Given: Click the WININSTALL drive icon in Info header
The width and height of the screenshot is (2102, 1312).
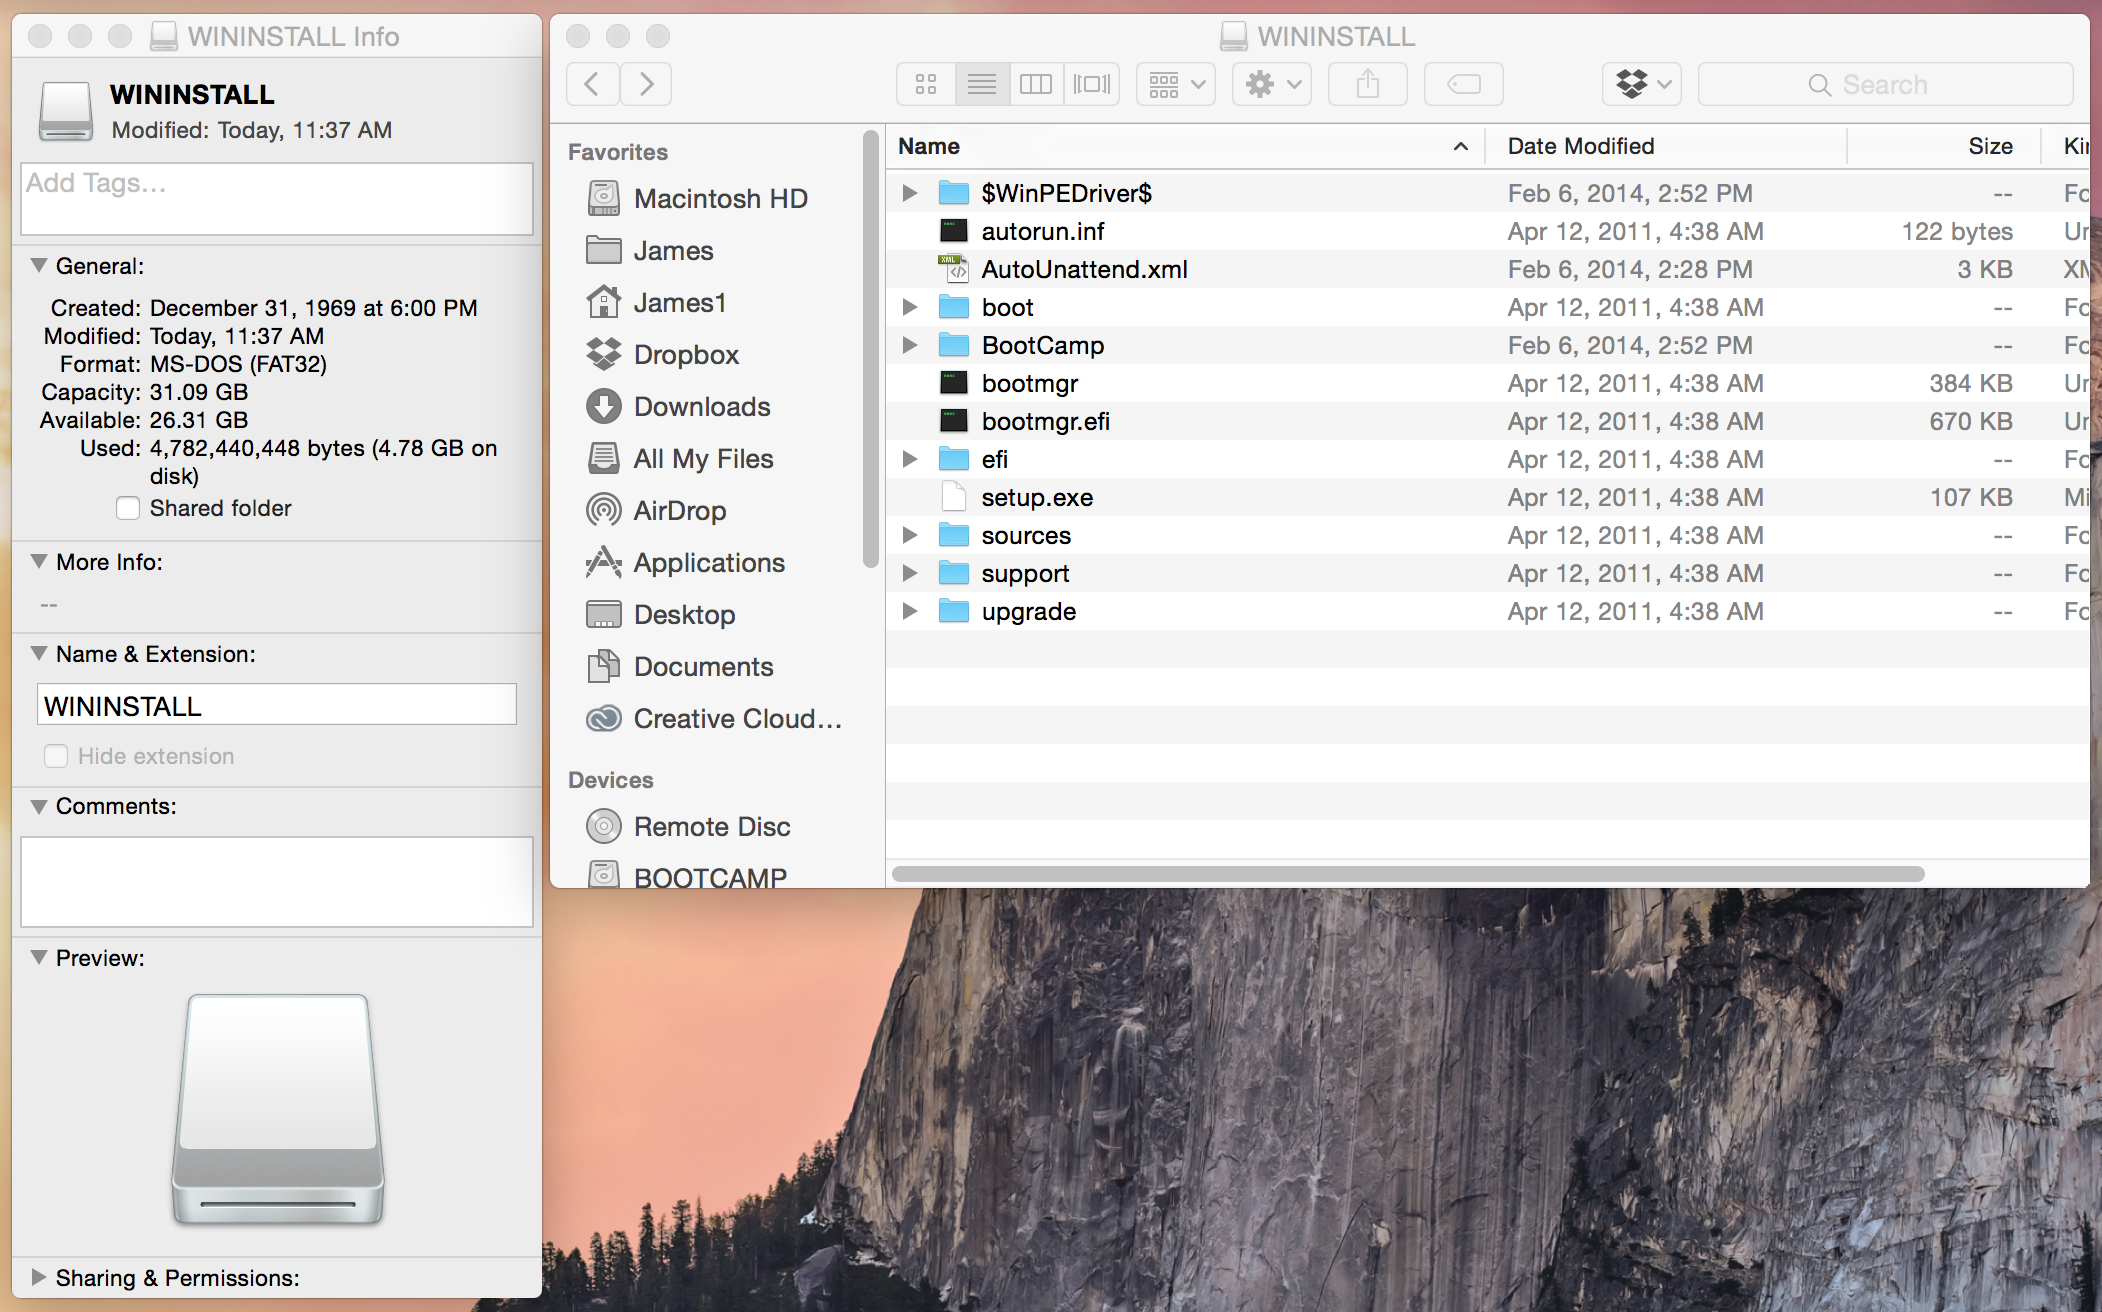Looking at the screenshot, I should pyautogui.click(x=66, y=111).
